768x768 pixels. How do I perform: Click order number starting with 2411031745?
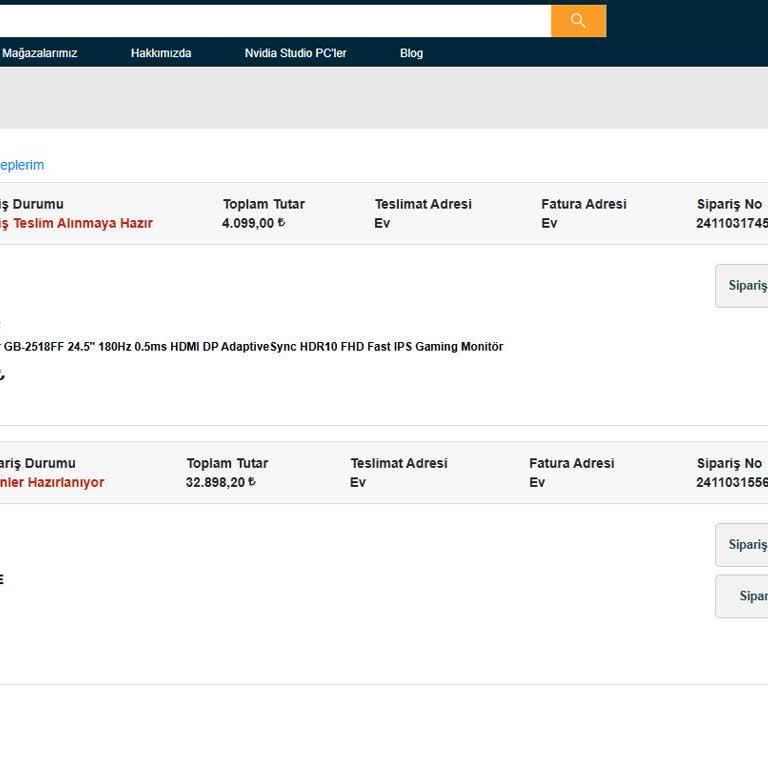pos(732,223)
